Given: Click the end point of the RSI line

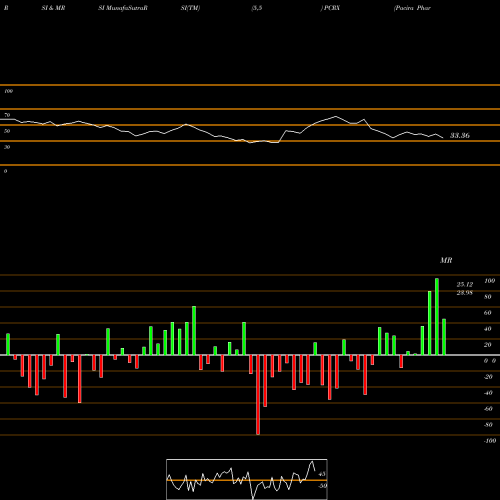Looking at the screenshot, I should 443,138.
